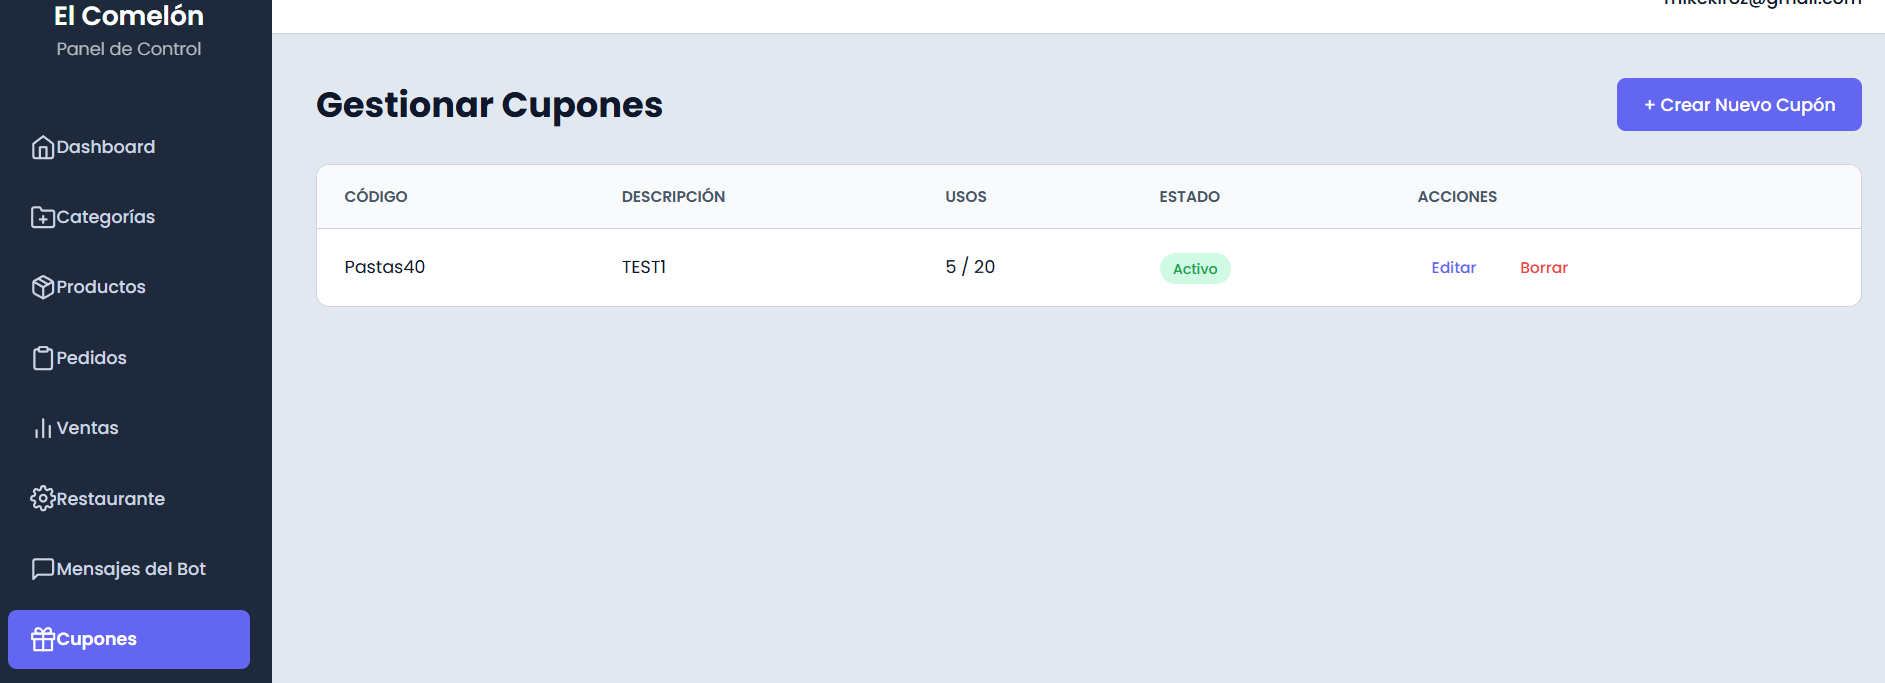
Task: Go to the Productos section
Action: [x=101, y=288]
